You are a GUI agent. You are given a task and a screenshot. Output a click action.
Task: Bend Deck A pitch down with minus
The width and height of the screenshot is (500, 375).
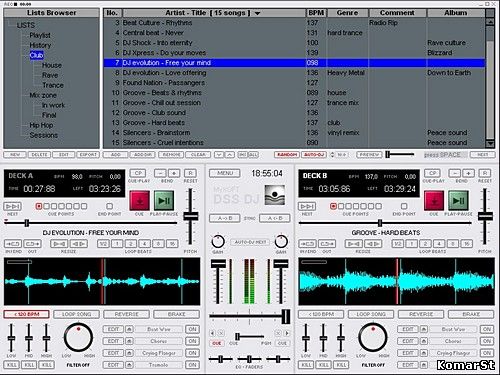160,173
